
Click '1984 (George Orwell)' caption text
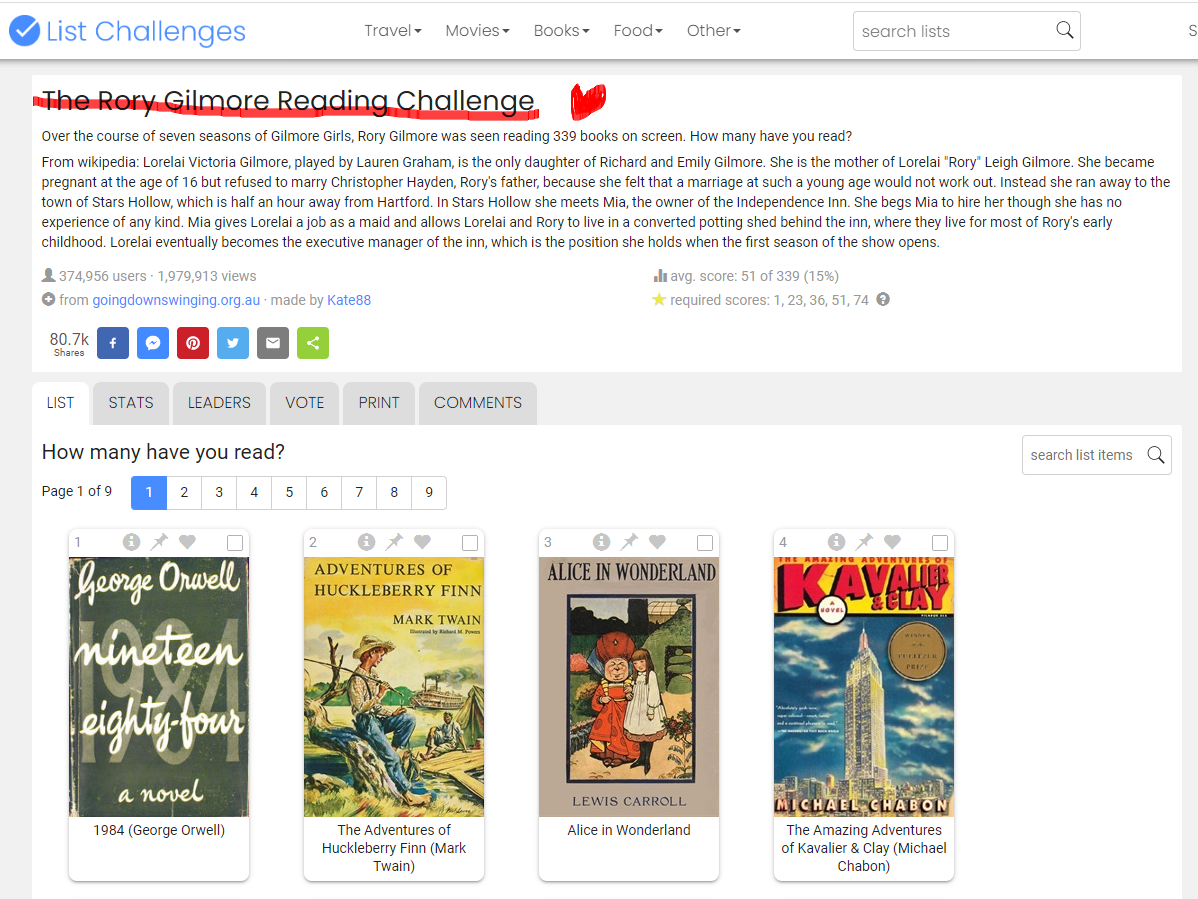point(159,830)
